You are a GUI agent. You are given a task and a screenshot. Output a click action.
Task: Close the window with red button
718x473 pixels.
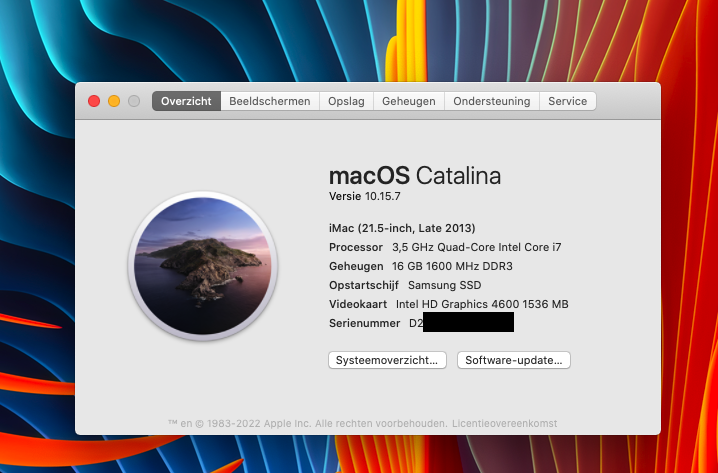tap(94, 101)
